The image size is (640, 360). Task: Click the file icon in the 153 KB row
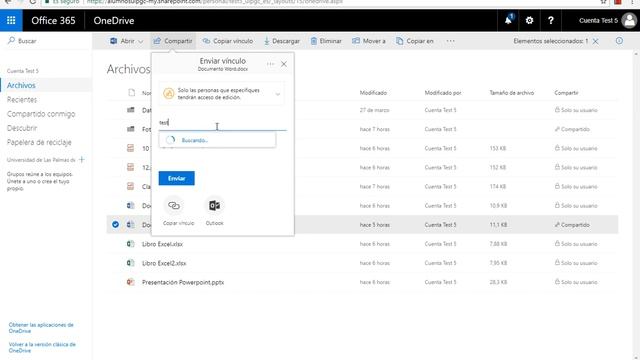tap(131, 148)
